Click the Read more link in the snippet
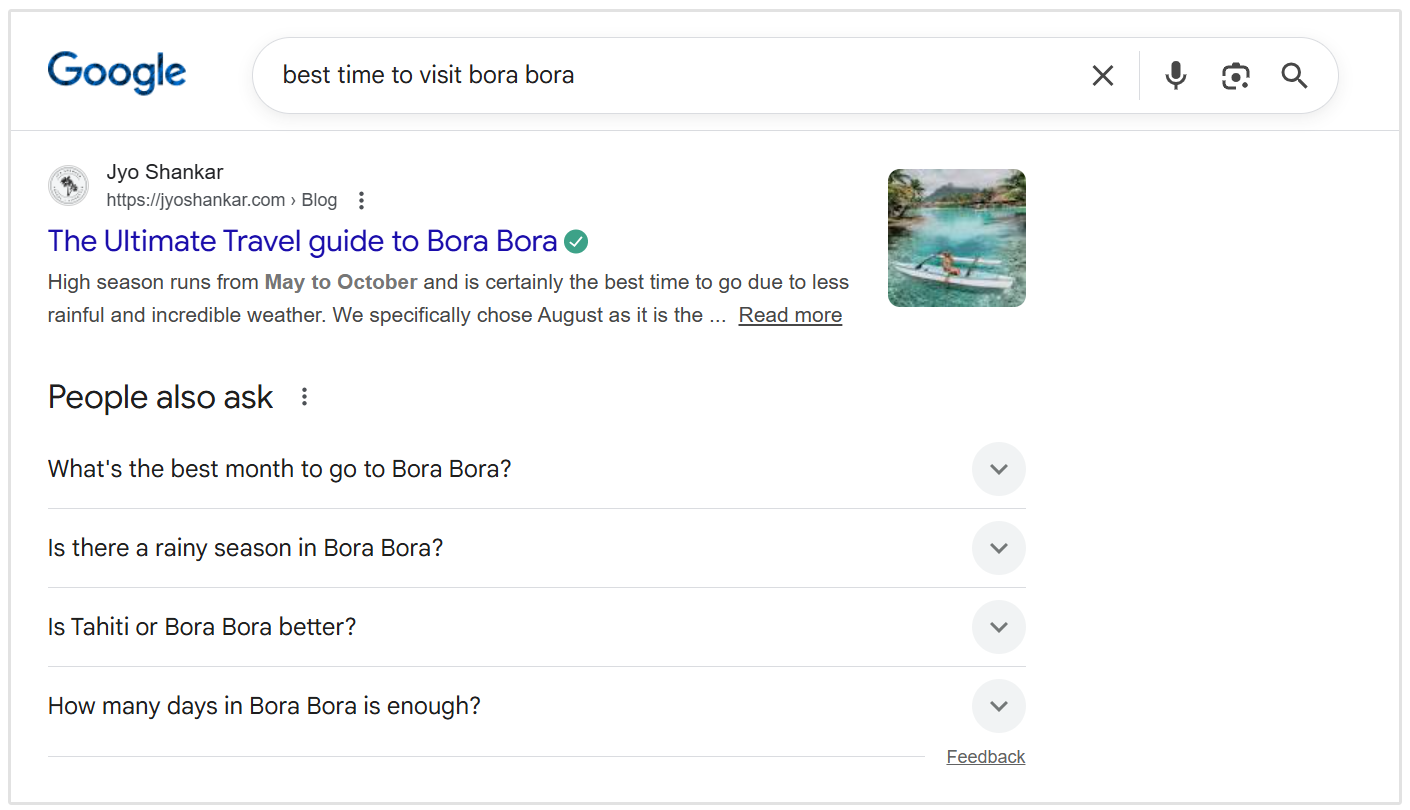 pyautogui.click(x=789, y=314)
